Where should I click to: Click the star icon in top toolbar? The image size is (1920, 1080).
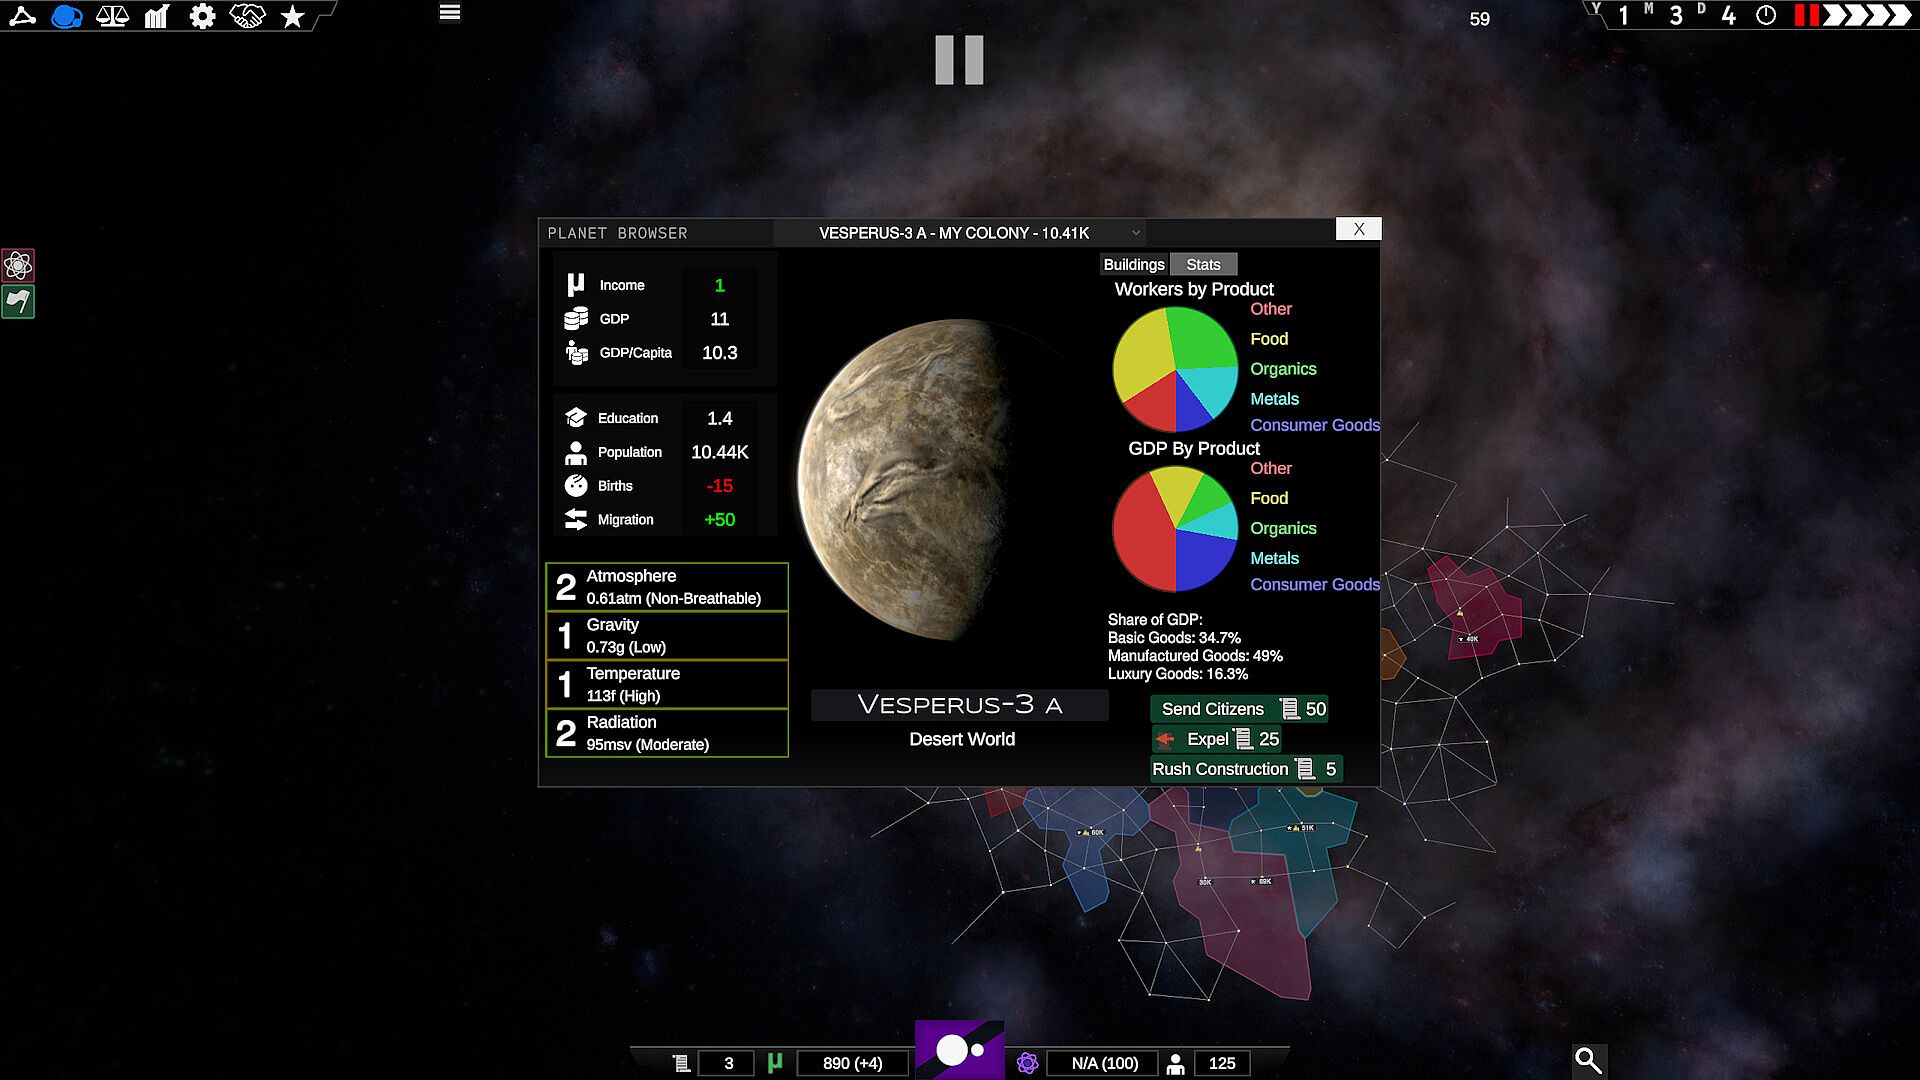[x=292, y=16]
